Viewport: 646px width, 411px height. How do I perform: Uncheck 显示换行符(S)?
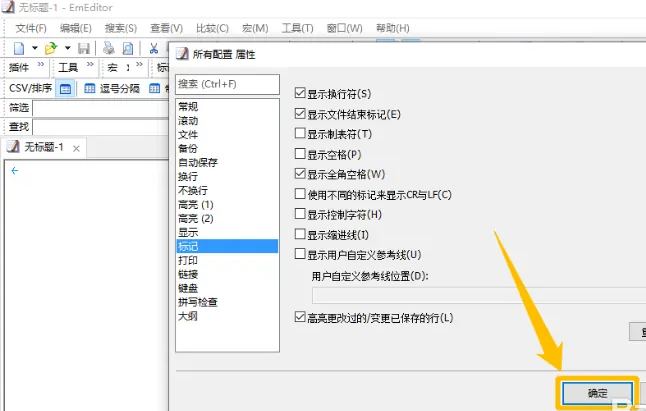(x=300, y=93)
